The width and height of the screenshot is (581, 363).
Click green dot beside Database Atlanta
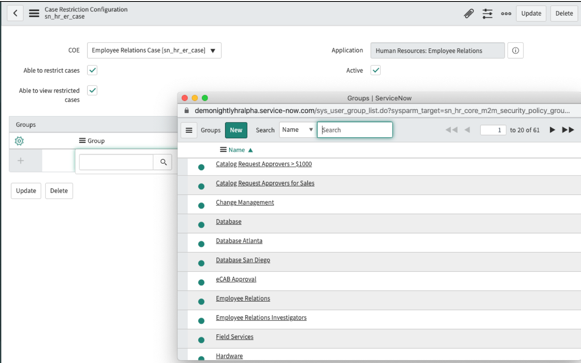click(201, 244)
